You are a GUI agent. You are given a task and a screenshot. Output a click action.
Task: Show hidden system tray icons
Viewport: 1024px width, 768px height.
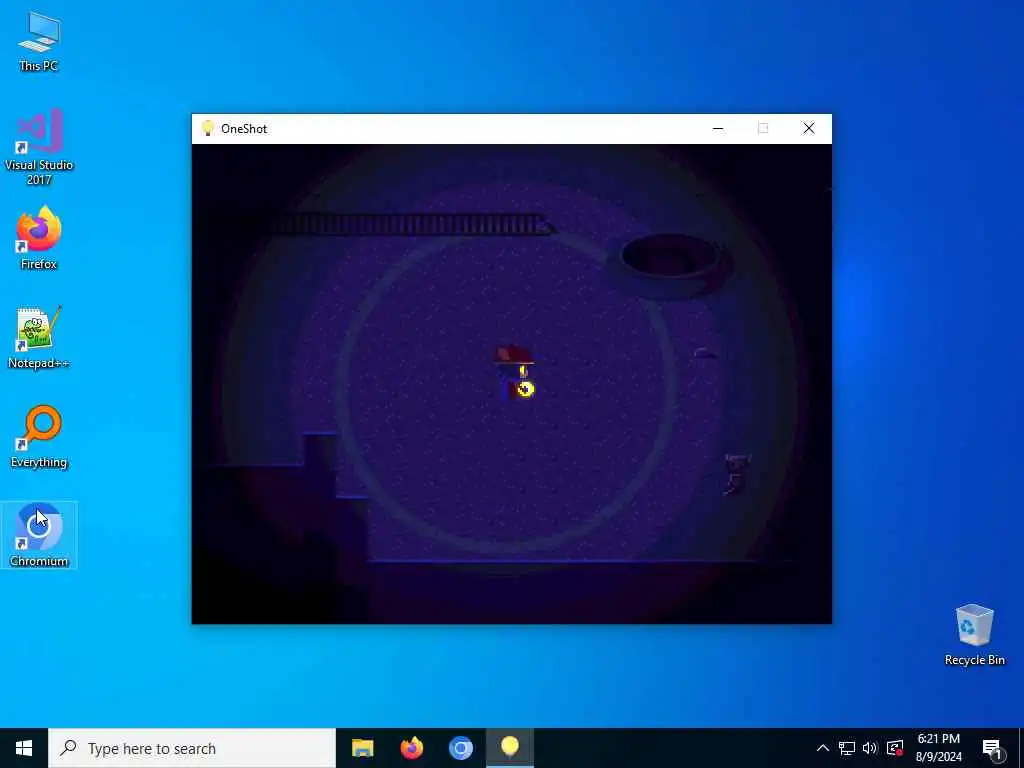click(x=823, y=748)
